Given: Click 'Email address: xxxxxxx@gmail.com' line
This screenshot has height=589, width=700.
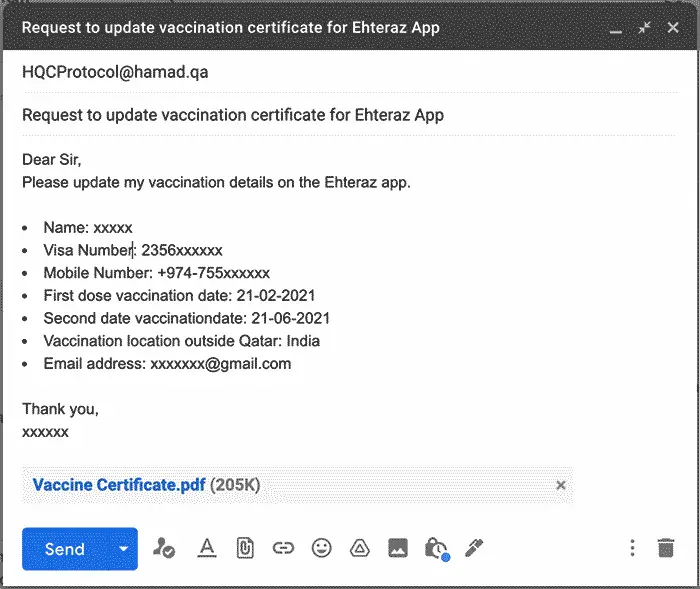Looking at the screenshot, I should (x=167, y=364).
